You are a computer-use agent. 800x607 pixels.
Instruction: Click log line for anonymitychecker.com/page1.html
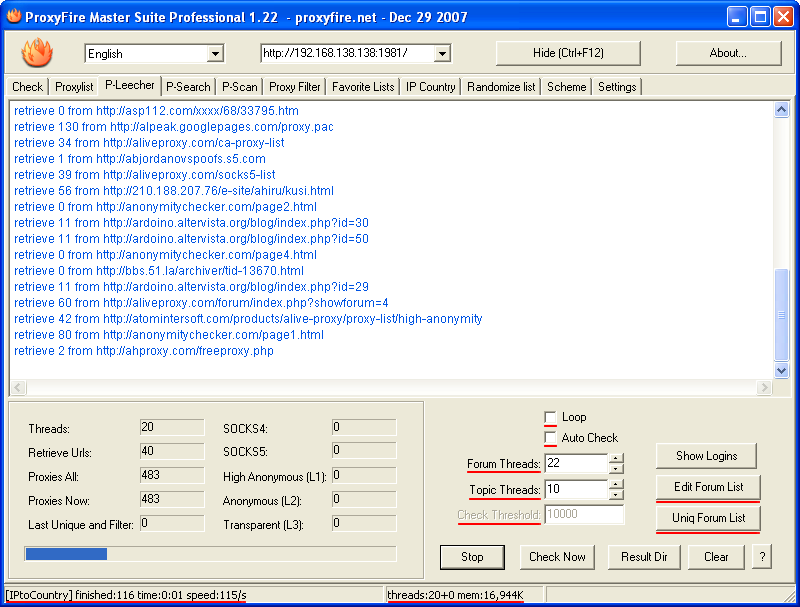coord(169,335)
